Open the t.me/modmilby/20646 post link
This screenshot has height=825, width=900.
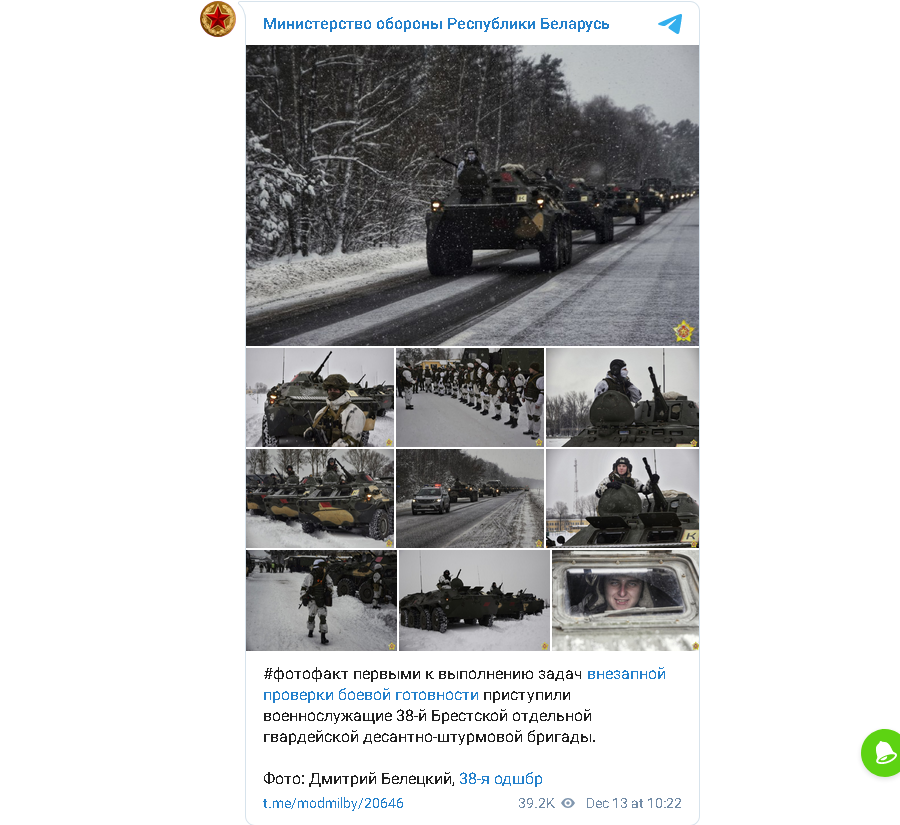(x=333, y=803)
